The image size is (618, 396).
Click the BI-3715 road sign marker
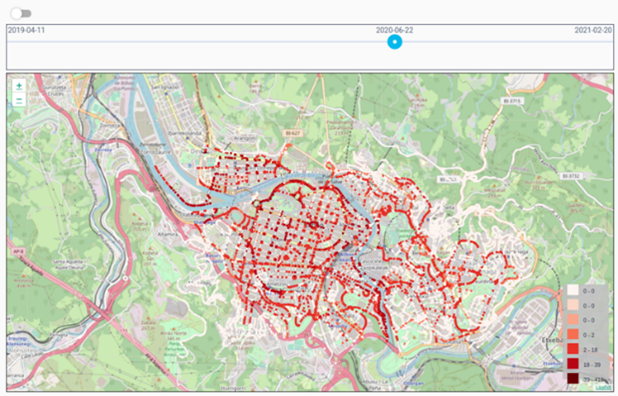(x=512, y=101)
